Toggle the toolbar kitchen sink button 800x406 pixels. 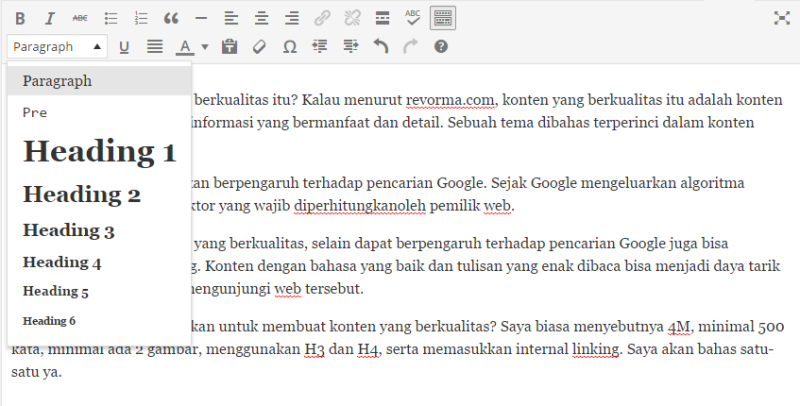click(443, 18)
